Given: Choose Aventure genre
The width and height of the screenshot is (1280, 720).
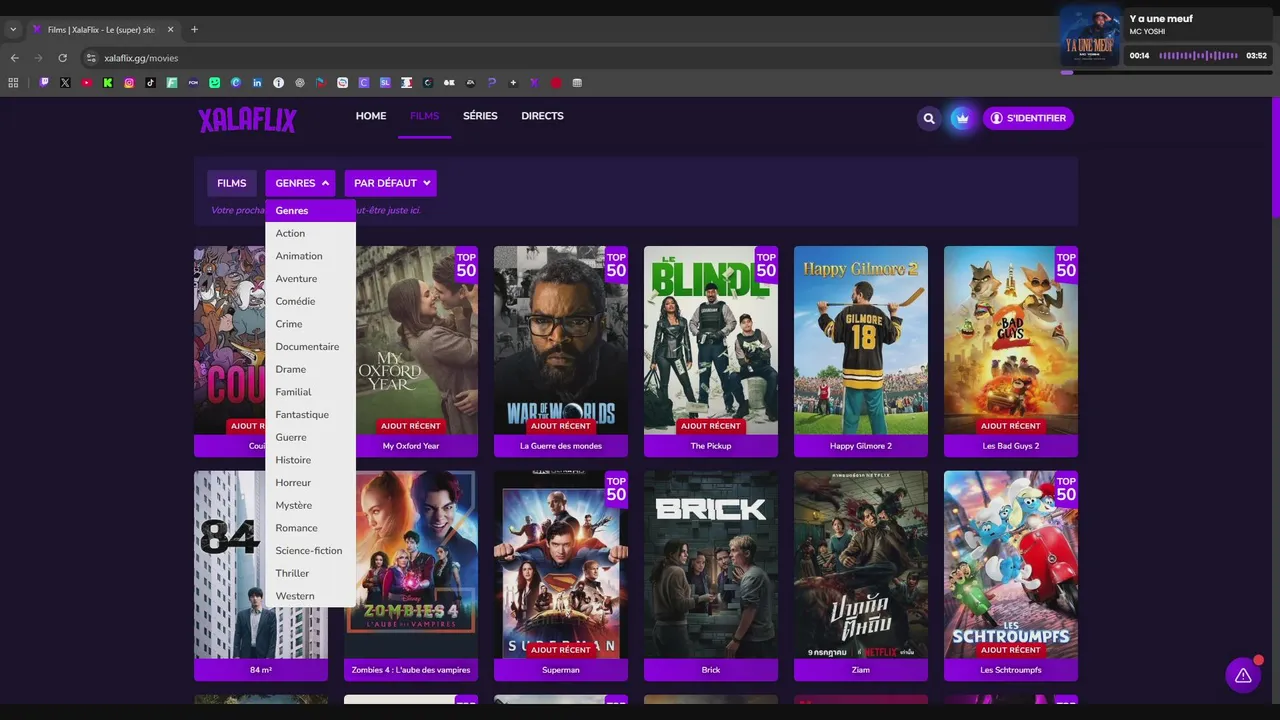Looking at the screenshot, I should (310, 279).
